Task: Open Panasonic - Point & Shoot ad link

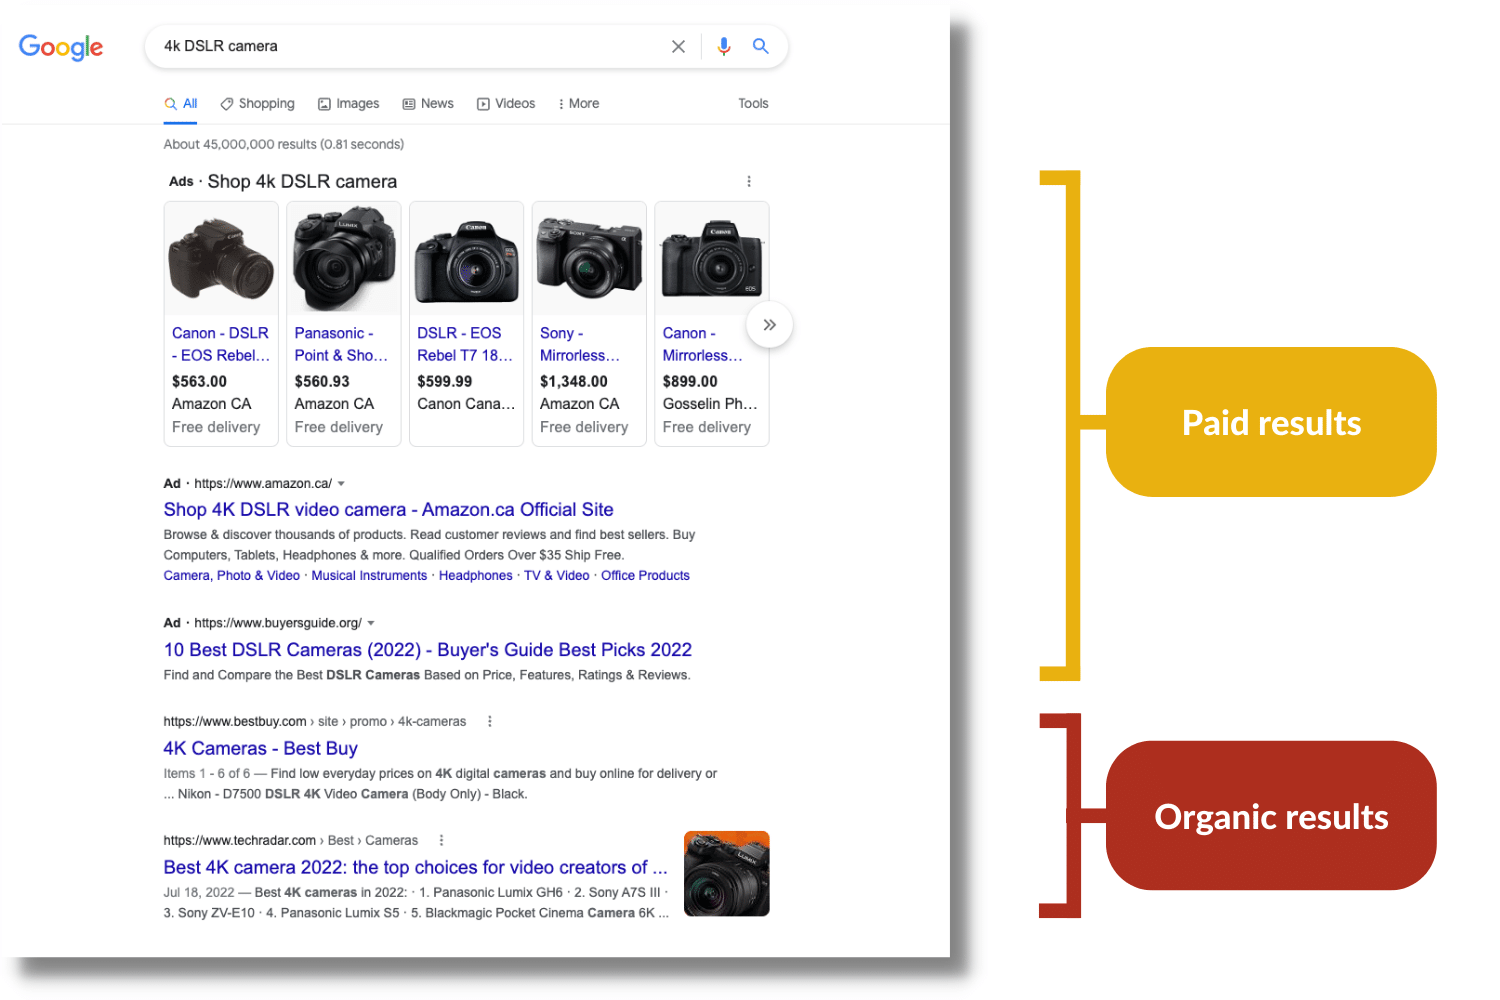Action: click(x=341, y=344)
